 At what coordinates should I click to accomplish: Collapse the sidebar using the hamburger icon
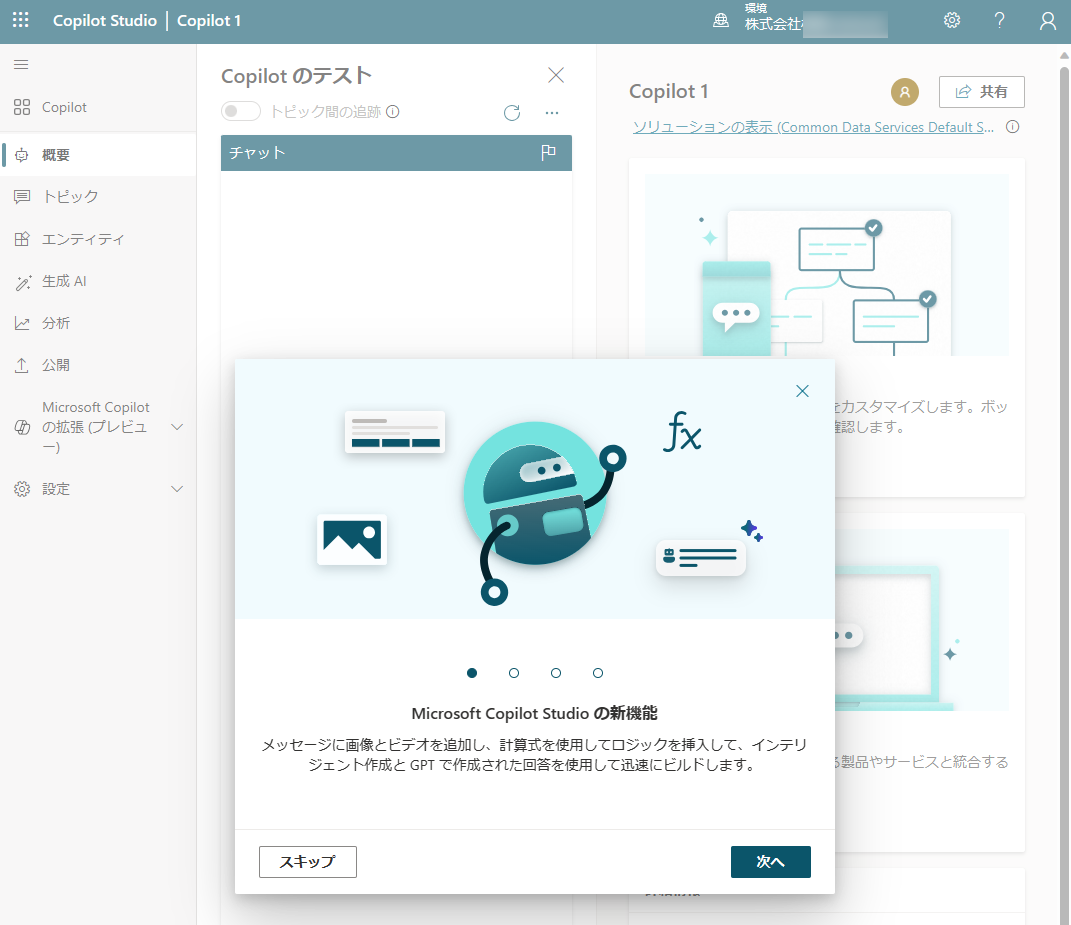(20, 63)
